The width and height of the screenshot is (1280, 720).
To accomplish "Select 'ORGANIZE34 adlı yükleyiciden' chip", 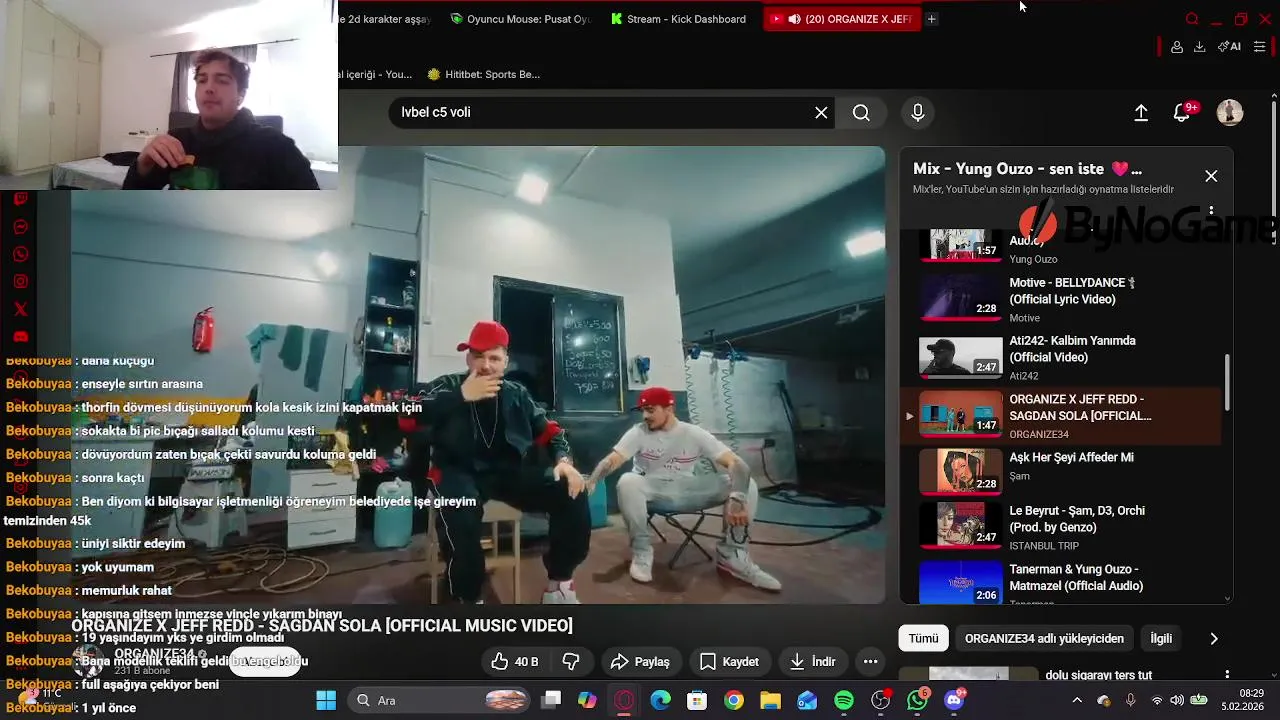I will tap(1044, 638).
